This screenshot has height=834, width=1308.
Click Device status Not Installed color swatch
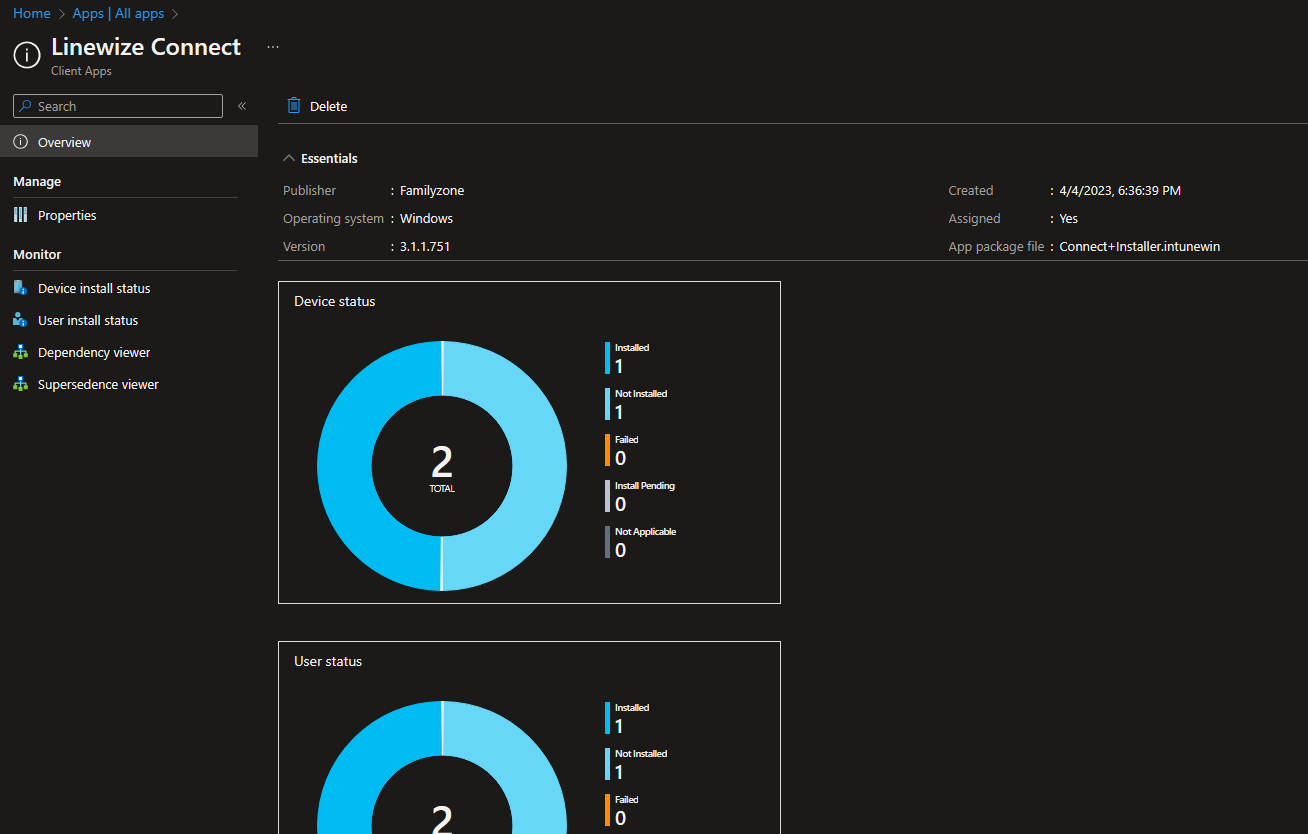click(x=607, y=404)
